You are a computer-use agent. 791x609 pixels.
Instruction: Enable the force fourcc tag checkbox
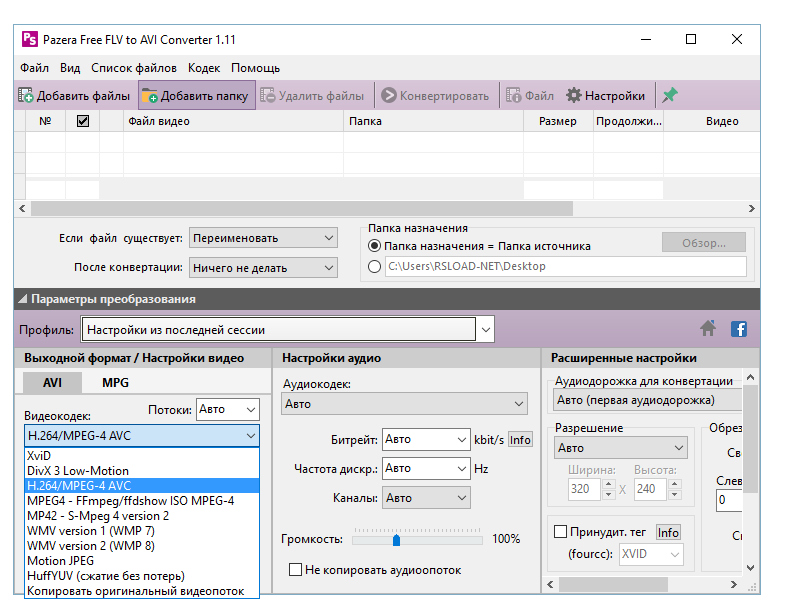pyautogui.click(x=560, y=532)
